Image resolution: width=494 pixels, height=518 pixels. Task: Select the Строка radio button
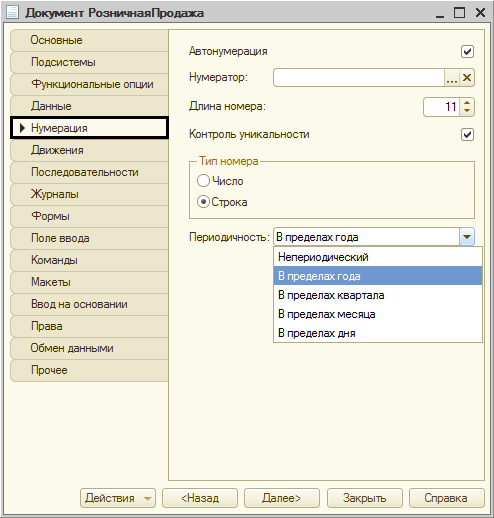[203, 202]
